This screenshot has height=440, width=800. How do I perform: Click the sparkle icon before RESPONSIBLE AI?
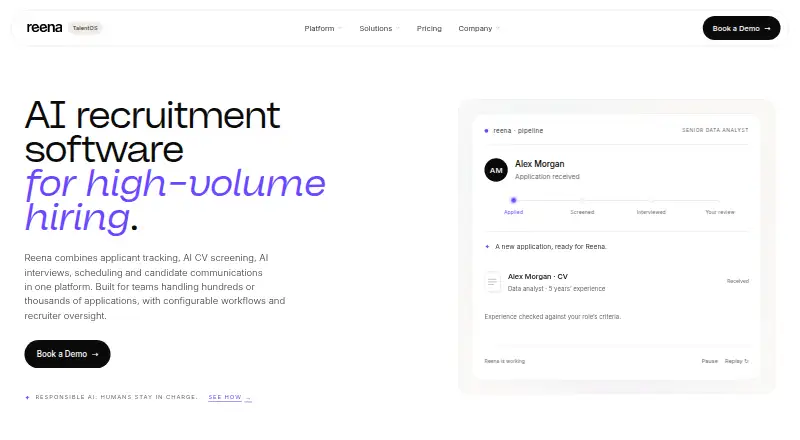(x=28, y=397)
